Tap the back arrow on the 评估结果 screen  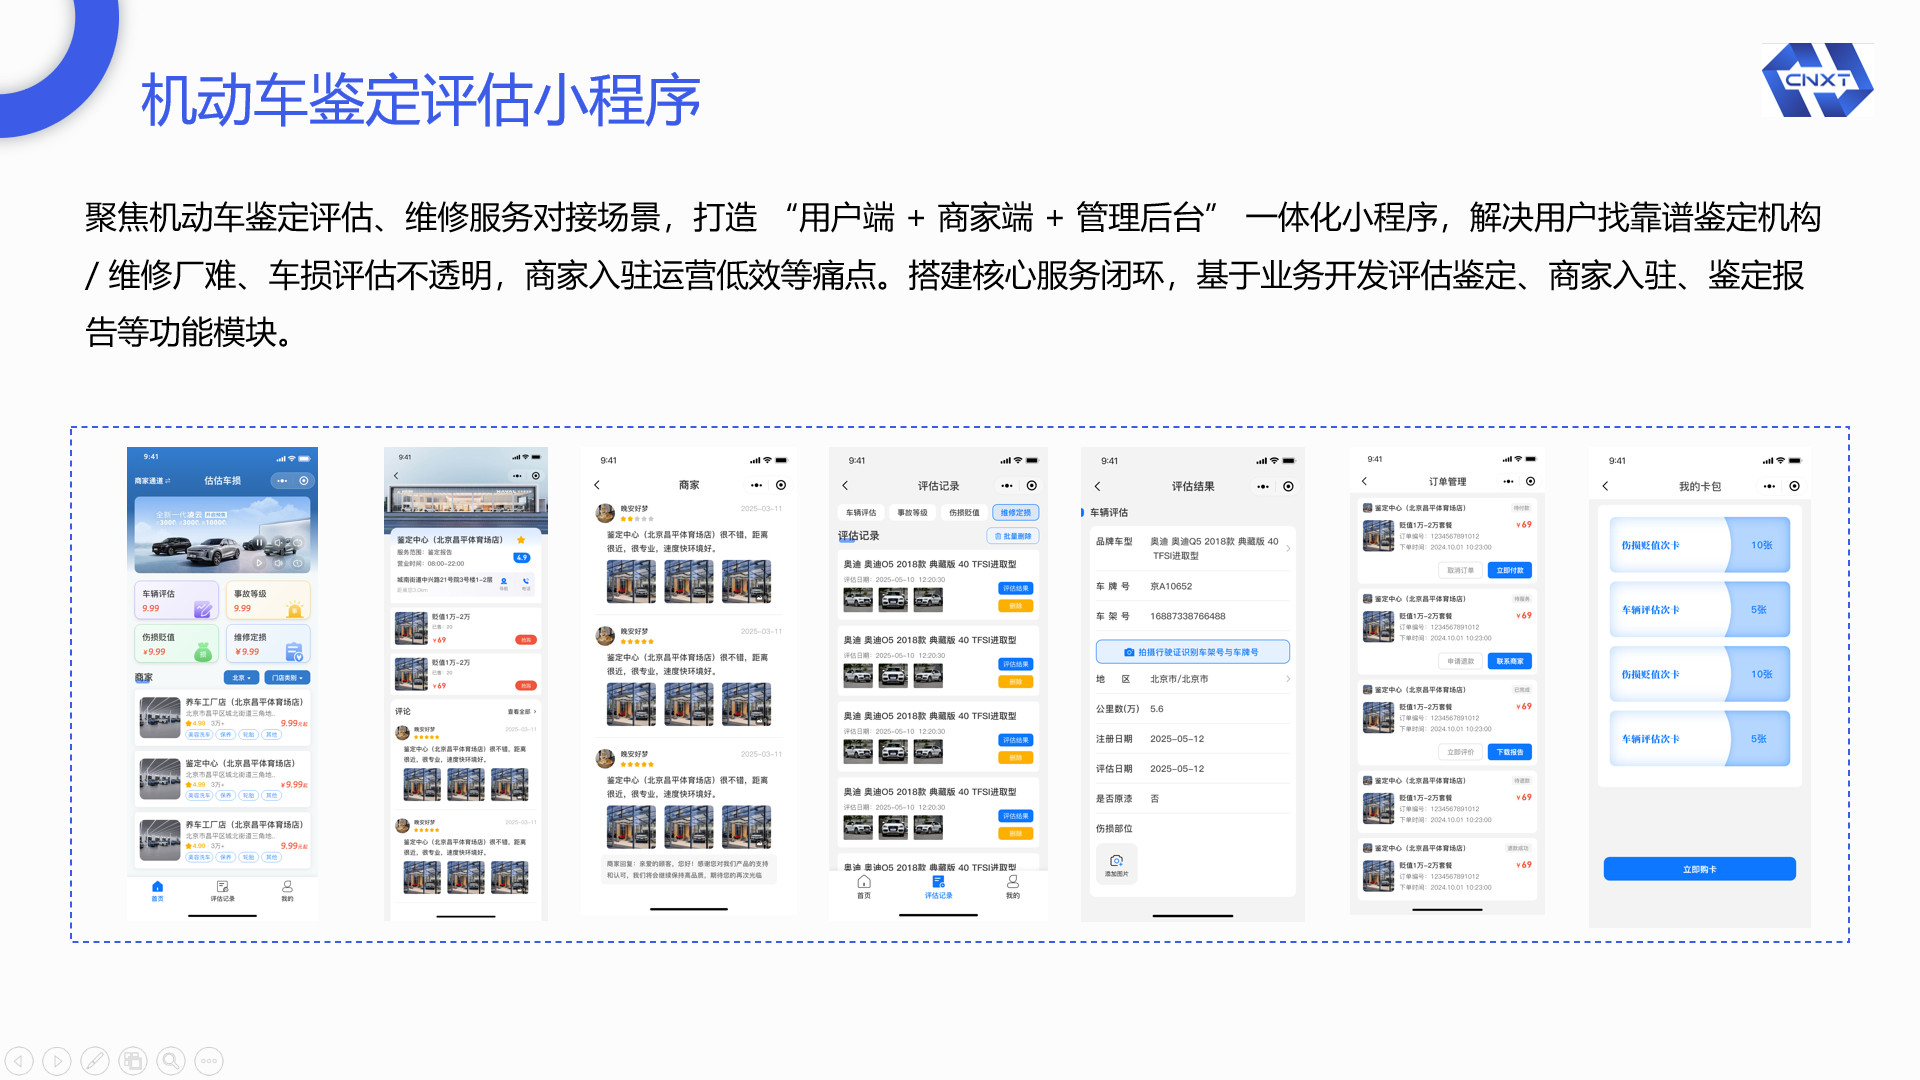coord(1097,486)
